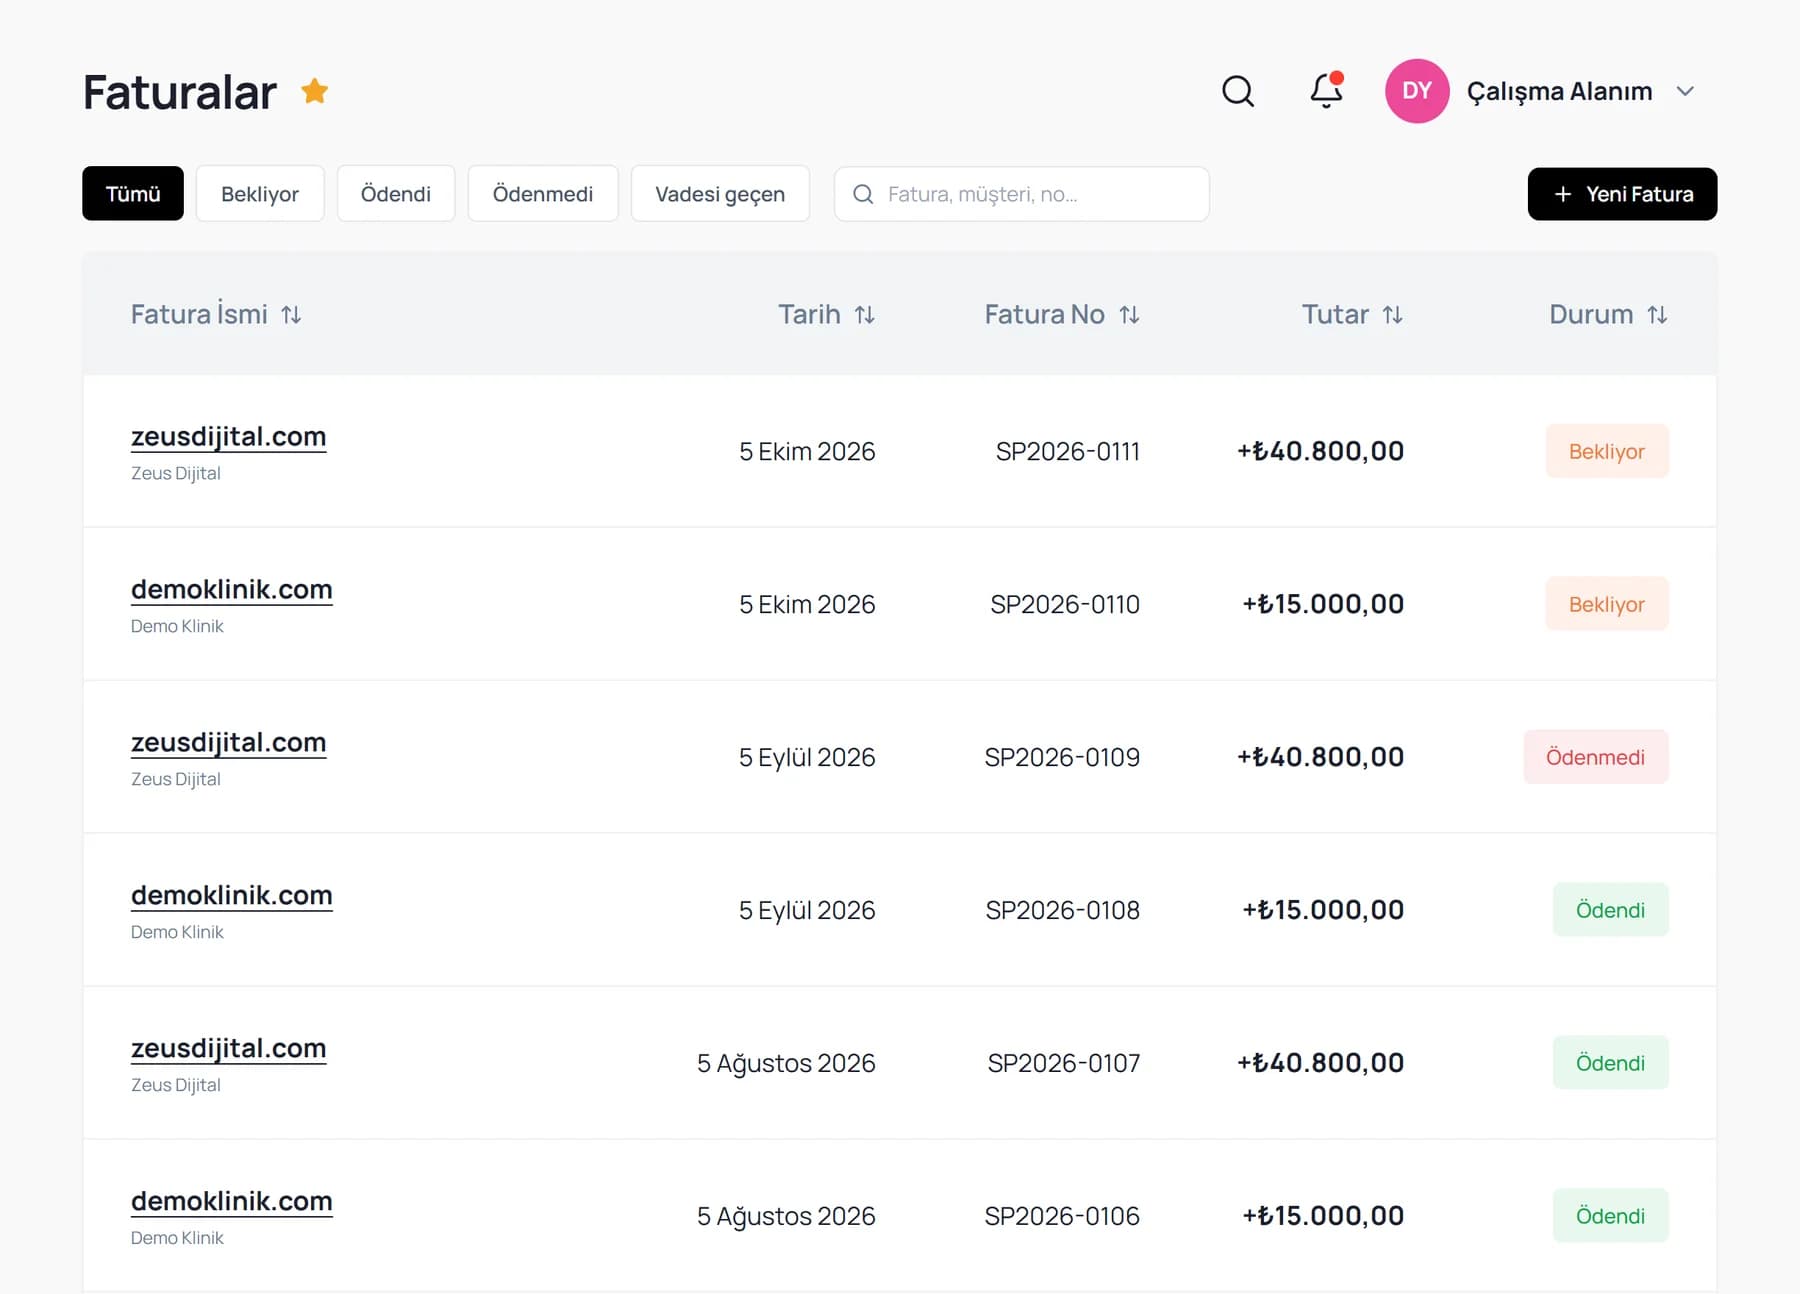Click the DY profile avatar
Image resolution: width=1800 pixels, height=1294 pixels.
click(1416, 91)
